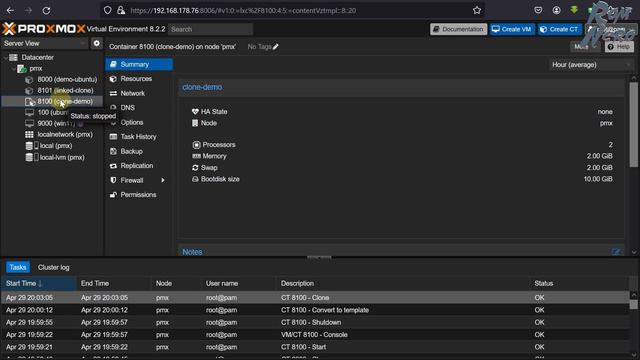Open the Permissions section
640x360 pixels.
pyautogui.click(x=139, y=195)
